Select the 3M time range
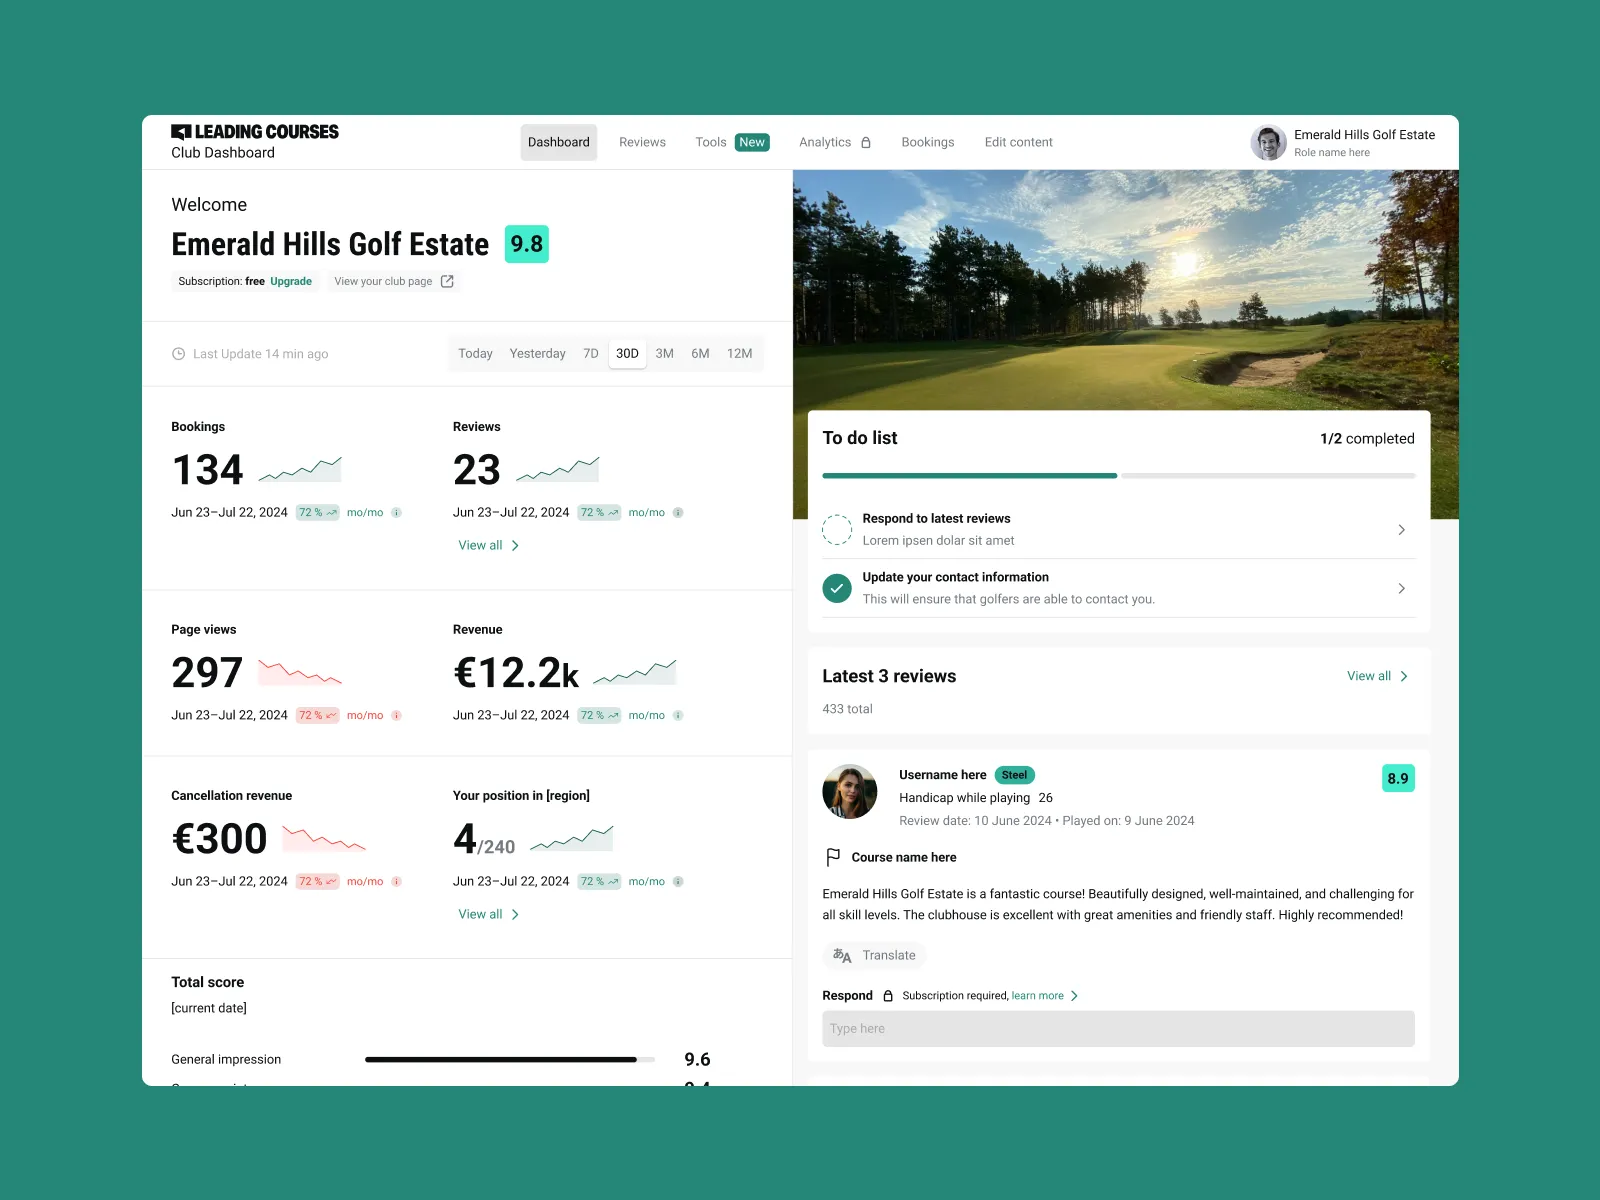The height and width of the screenshot is (1200, 1600). pos(664,353)
